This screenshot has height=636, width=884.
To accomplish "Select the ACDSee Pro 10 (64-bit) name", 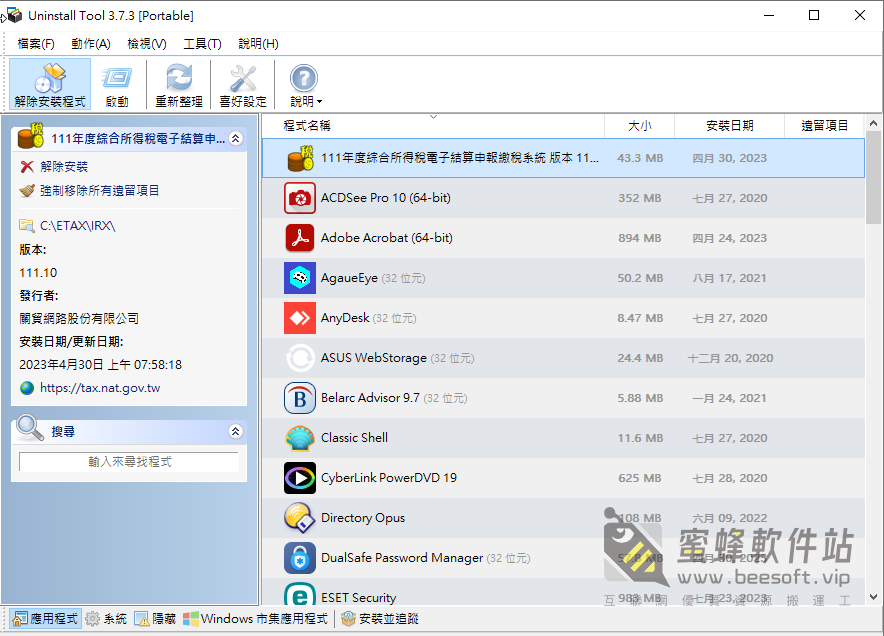I will click(x=386, y=198).
